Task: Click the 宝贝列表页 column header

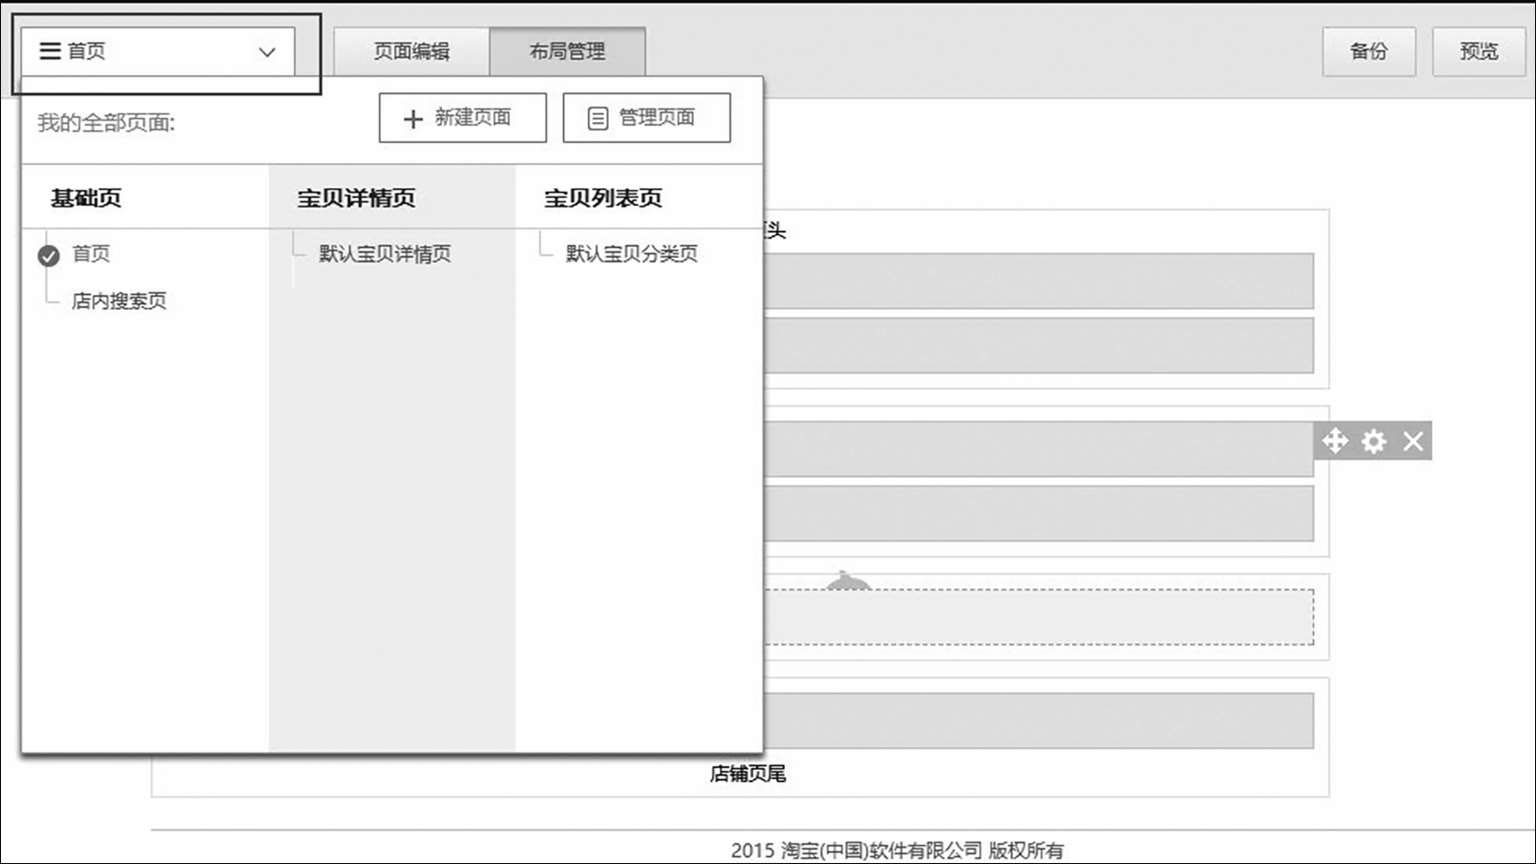Action: tap(603, 198)
